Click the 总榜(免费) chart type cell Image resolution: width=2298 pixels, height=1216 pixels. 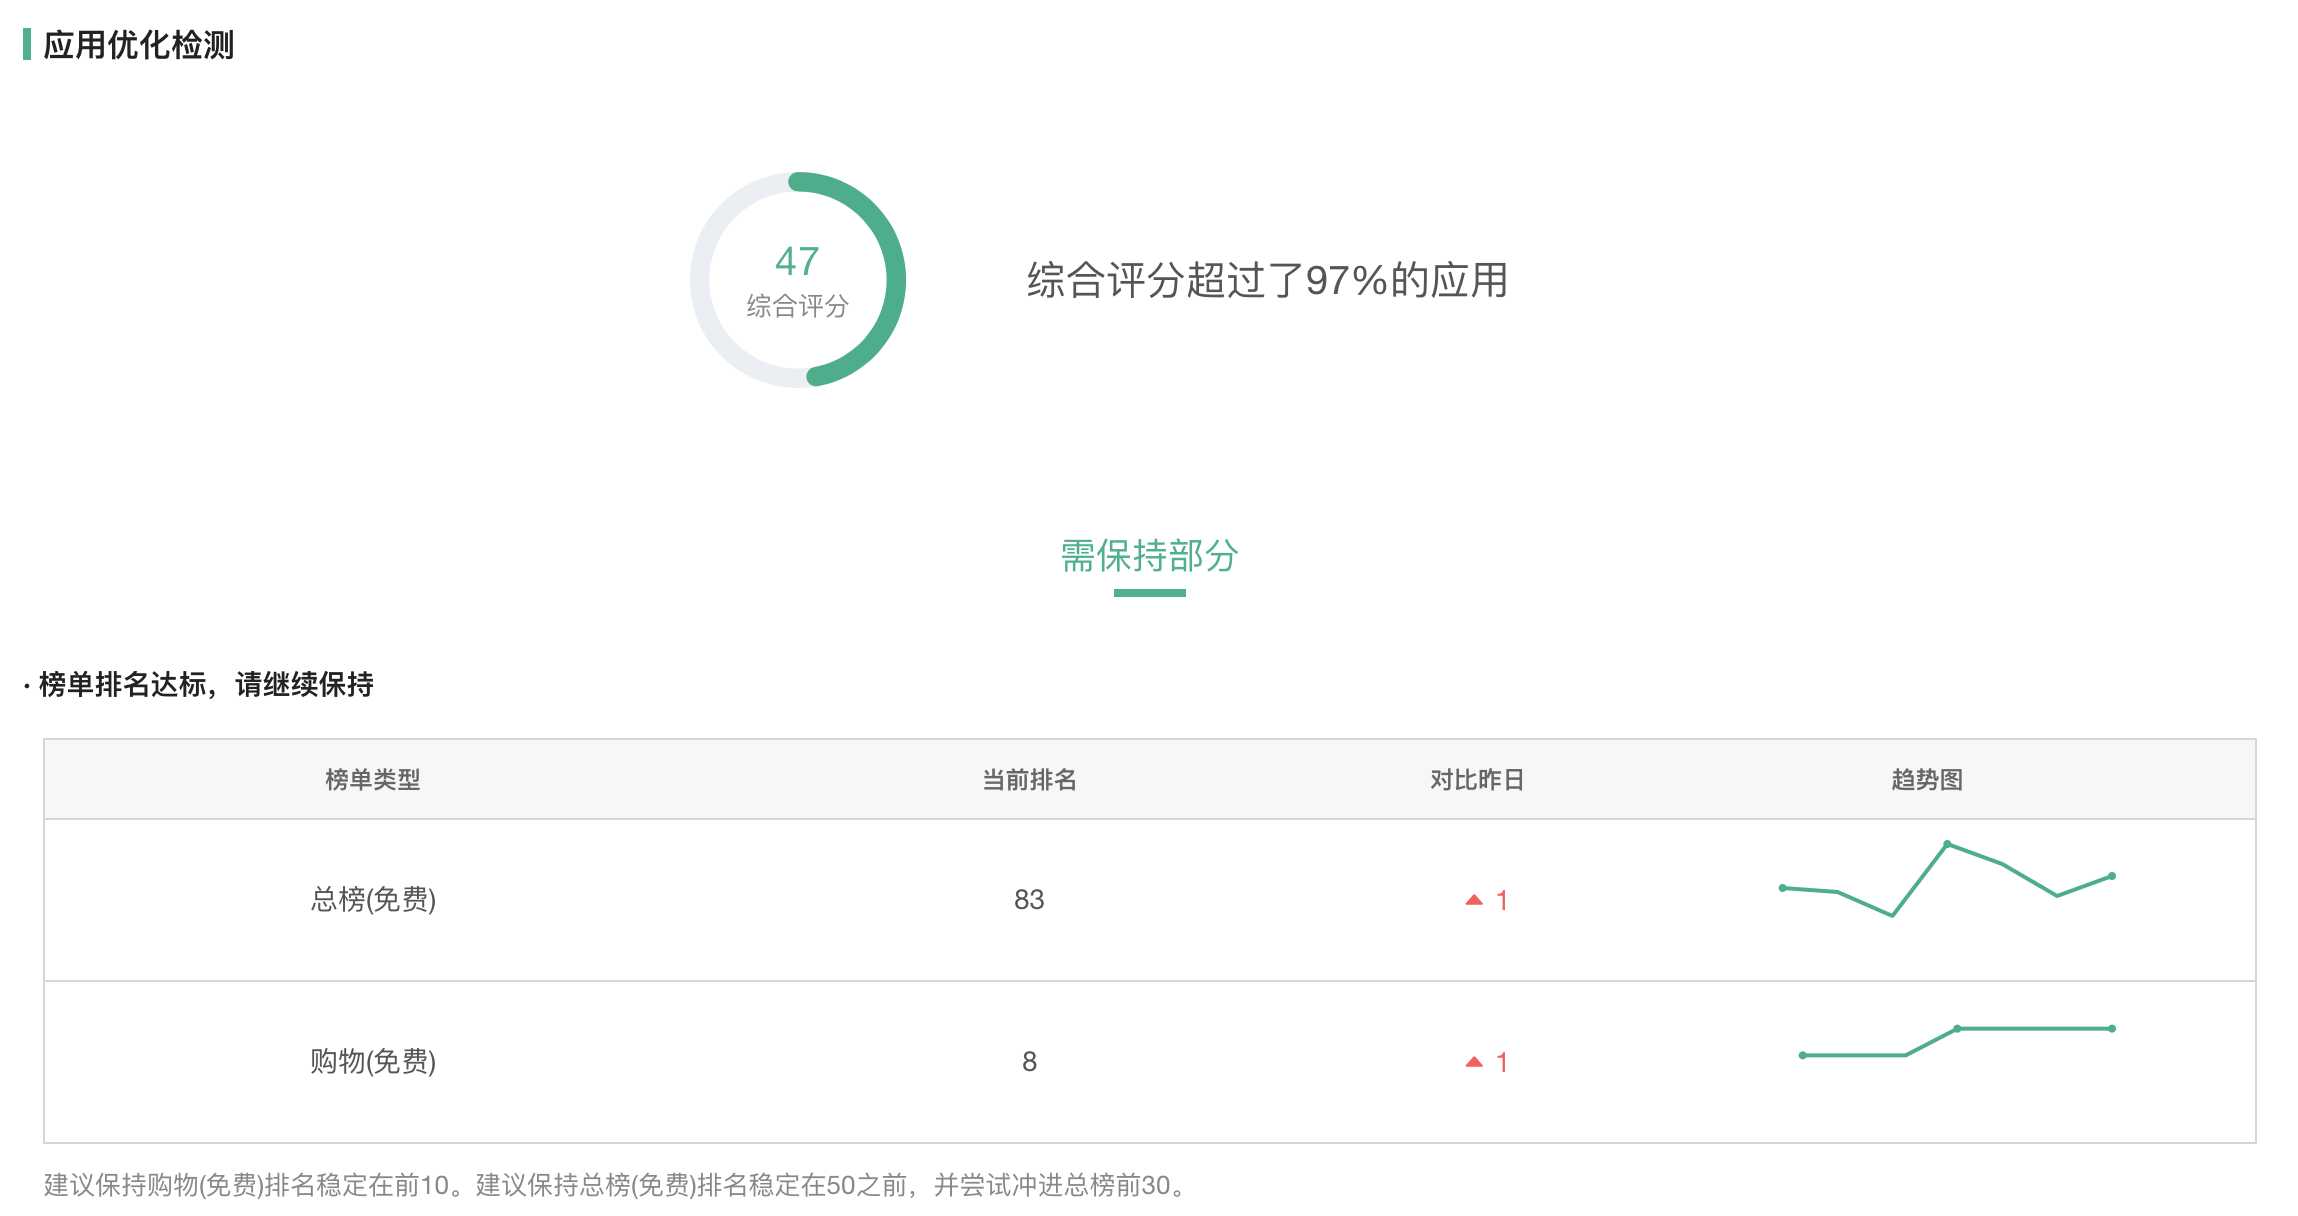tap(372, 900)
